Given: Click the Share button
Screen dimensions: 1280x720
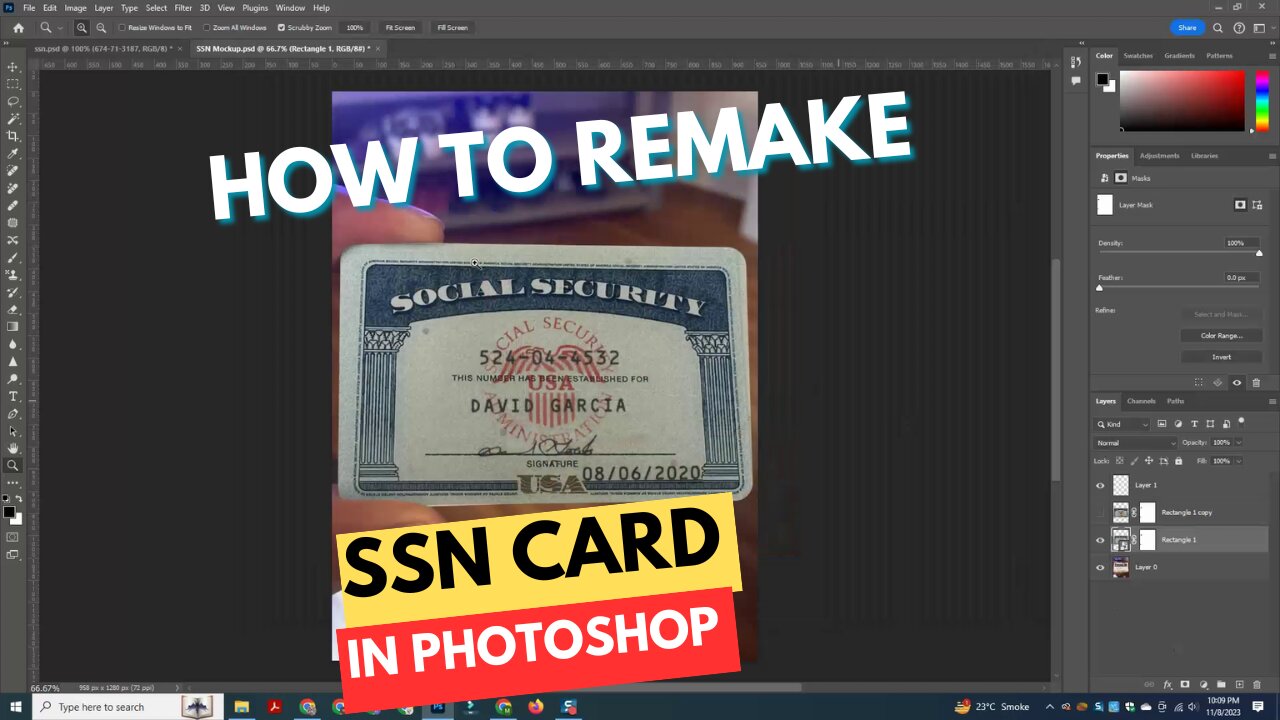Looking at the screenshot, I should (x=1187, y=28).
